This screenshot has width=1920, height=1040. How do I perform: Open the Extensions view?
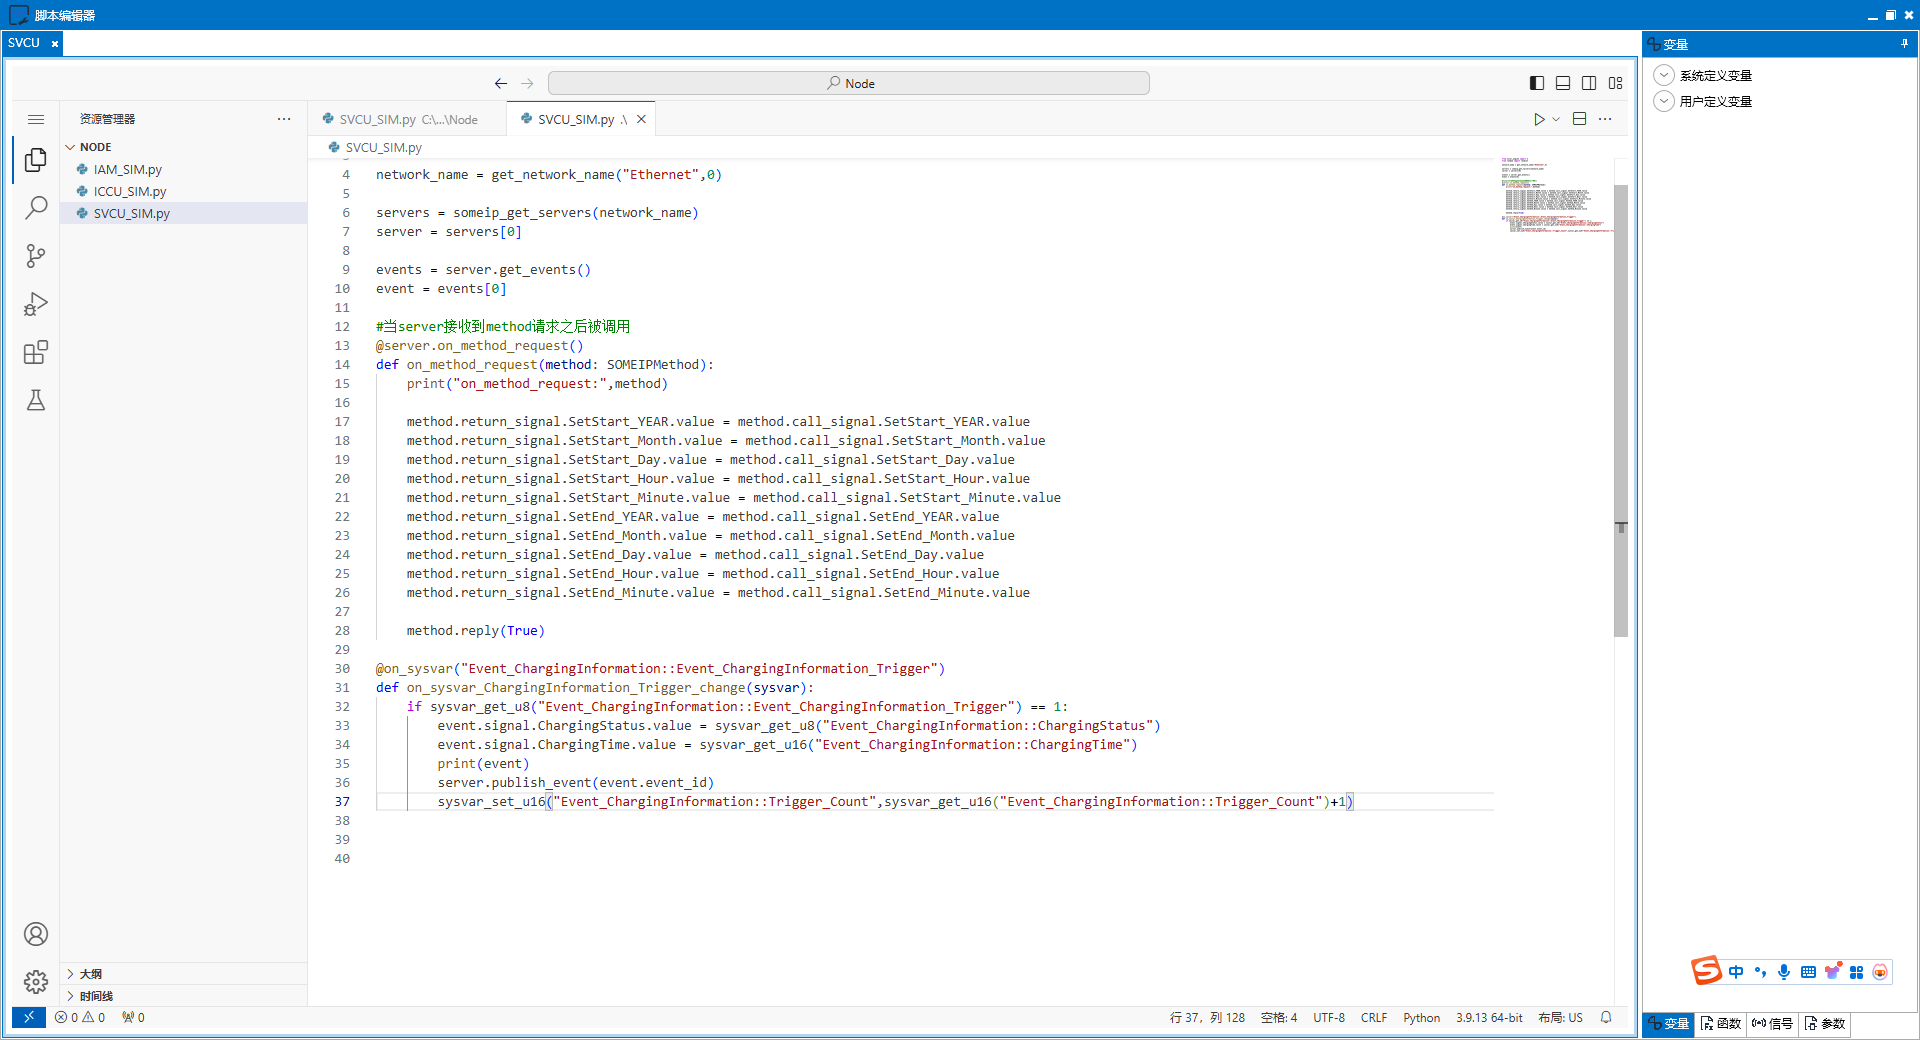[x=36, y=352]
